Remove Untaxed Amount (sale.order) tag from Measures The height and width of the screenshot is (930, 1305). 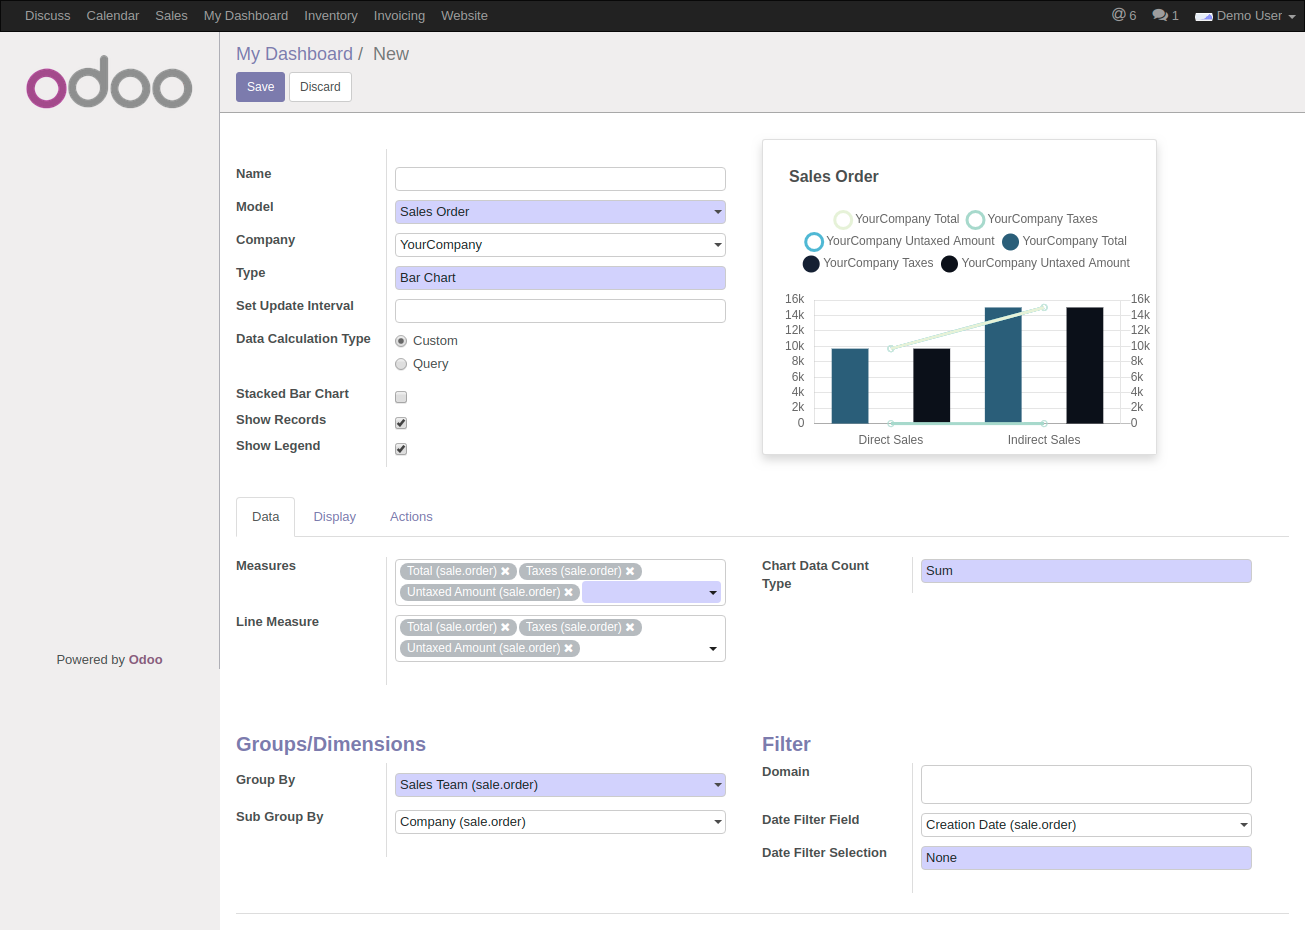(x=568, y=592)
